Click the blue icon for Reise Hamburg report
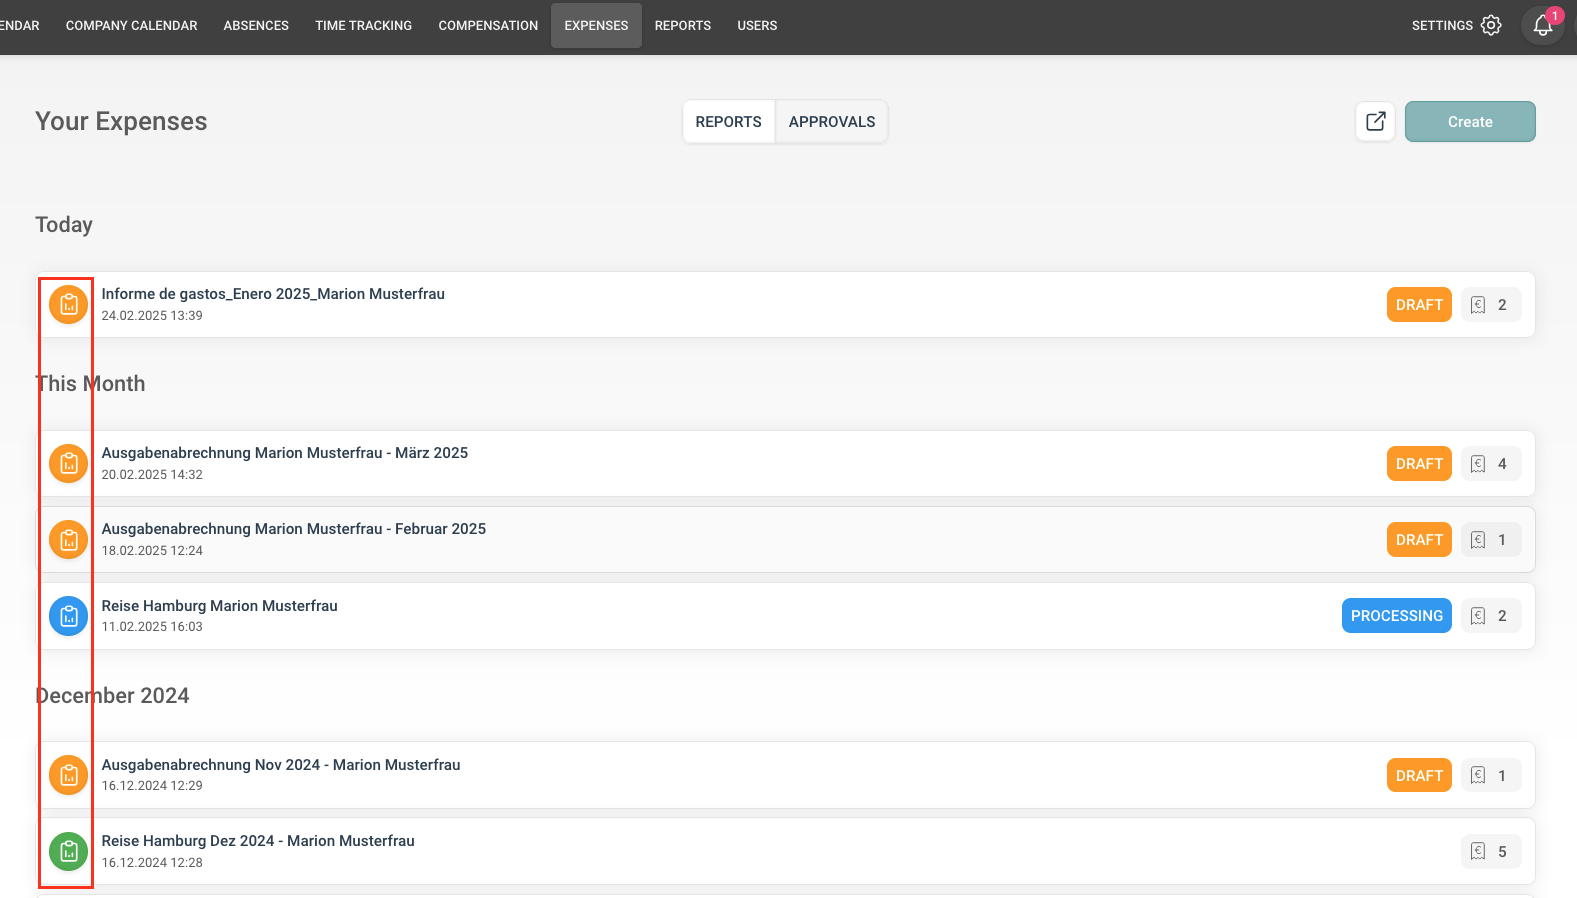 [68, 616]
